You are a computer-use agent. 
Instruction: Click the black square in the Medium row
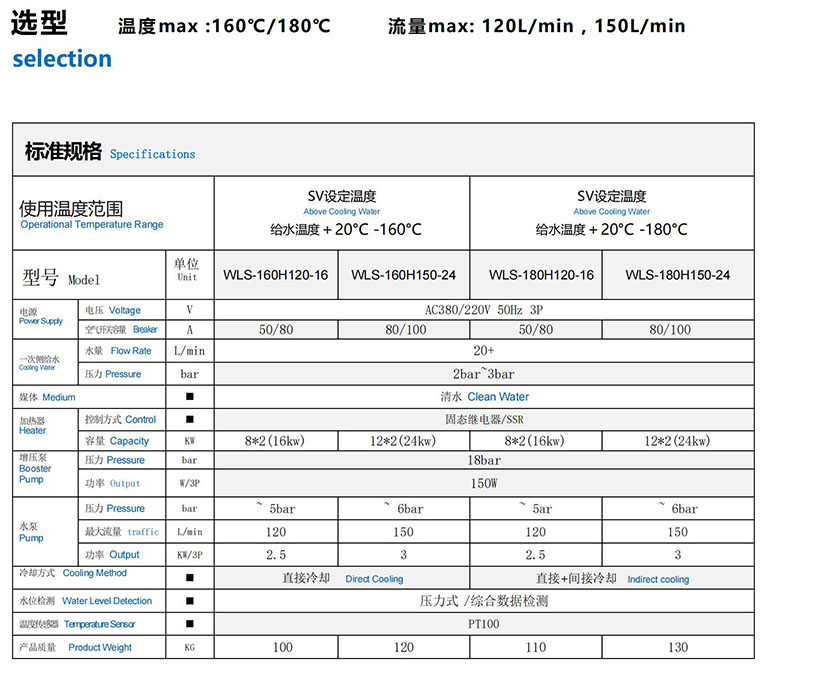point(189,397)
